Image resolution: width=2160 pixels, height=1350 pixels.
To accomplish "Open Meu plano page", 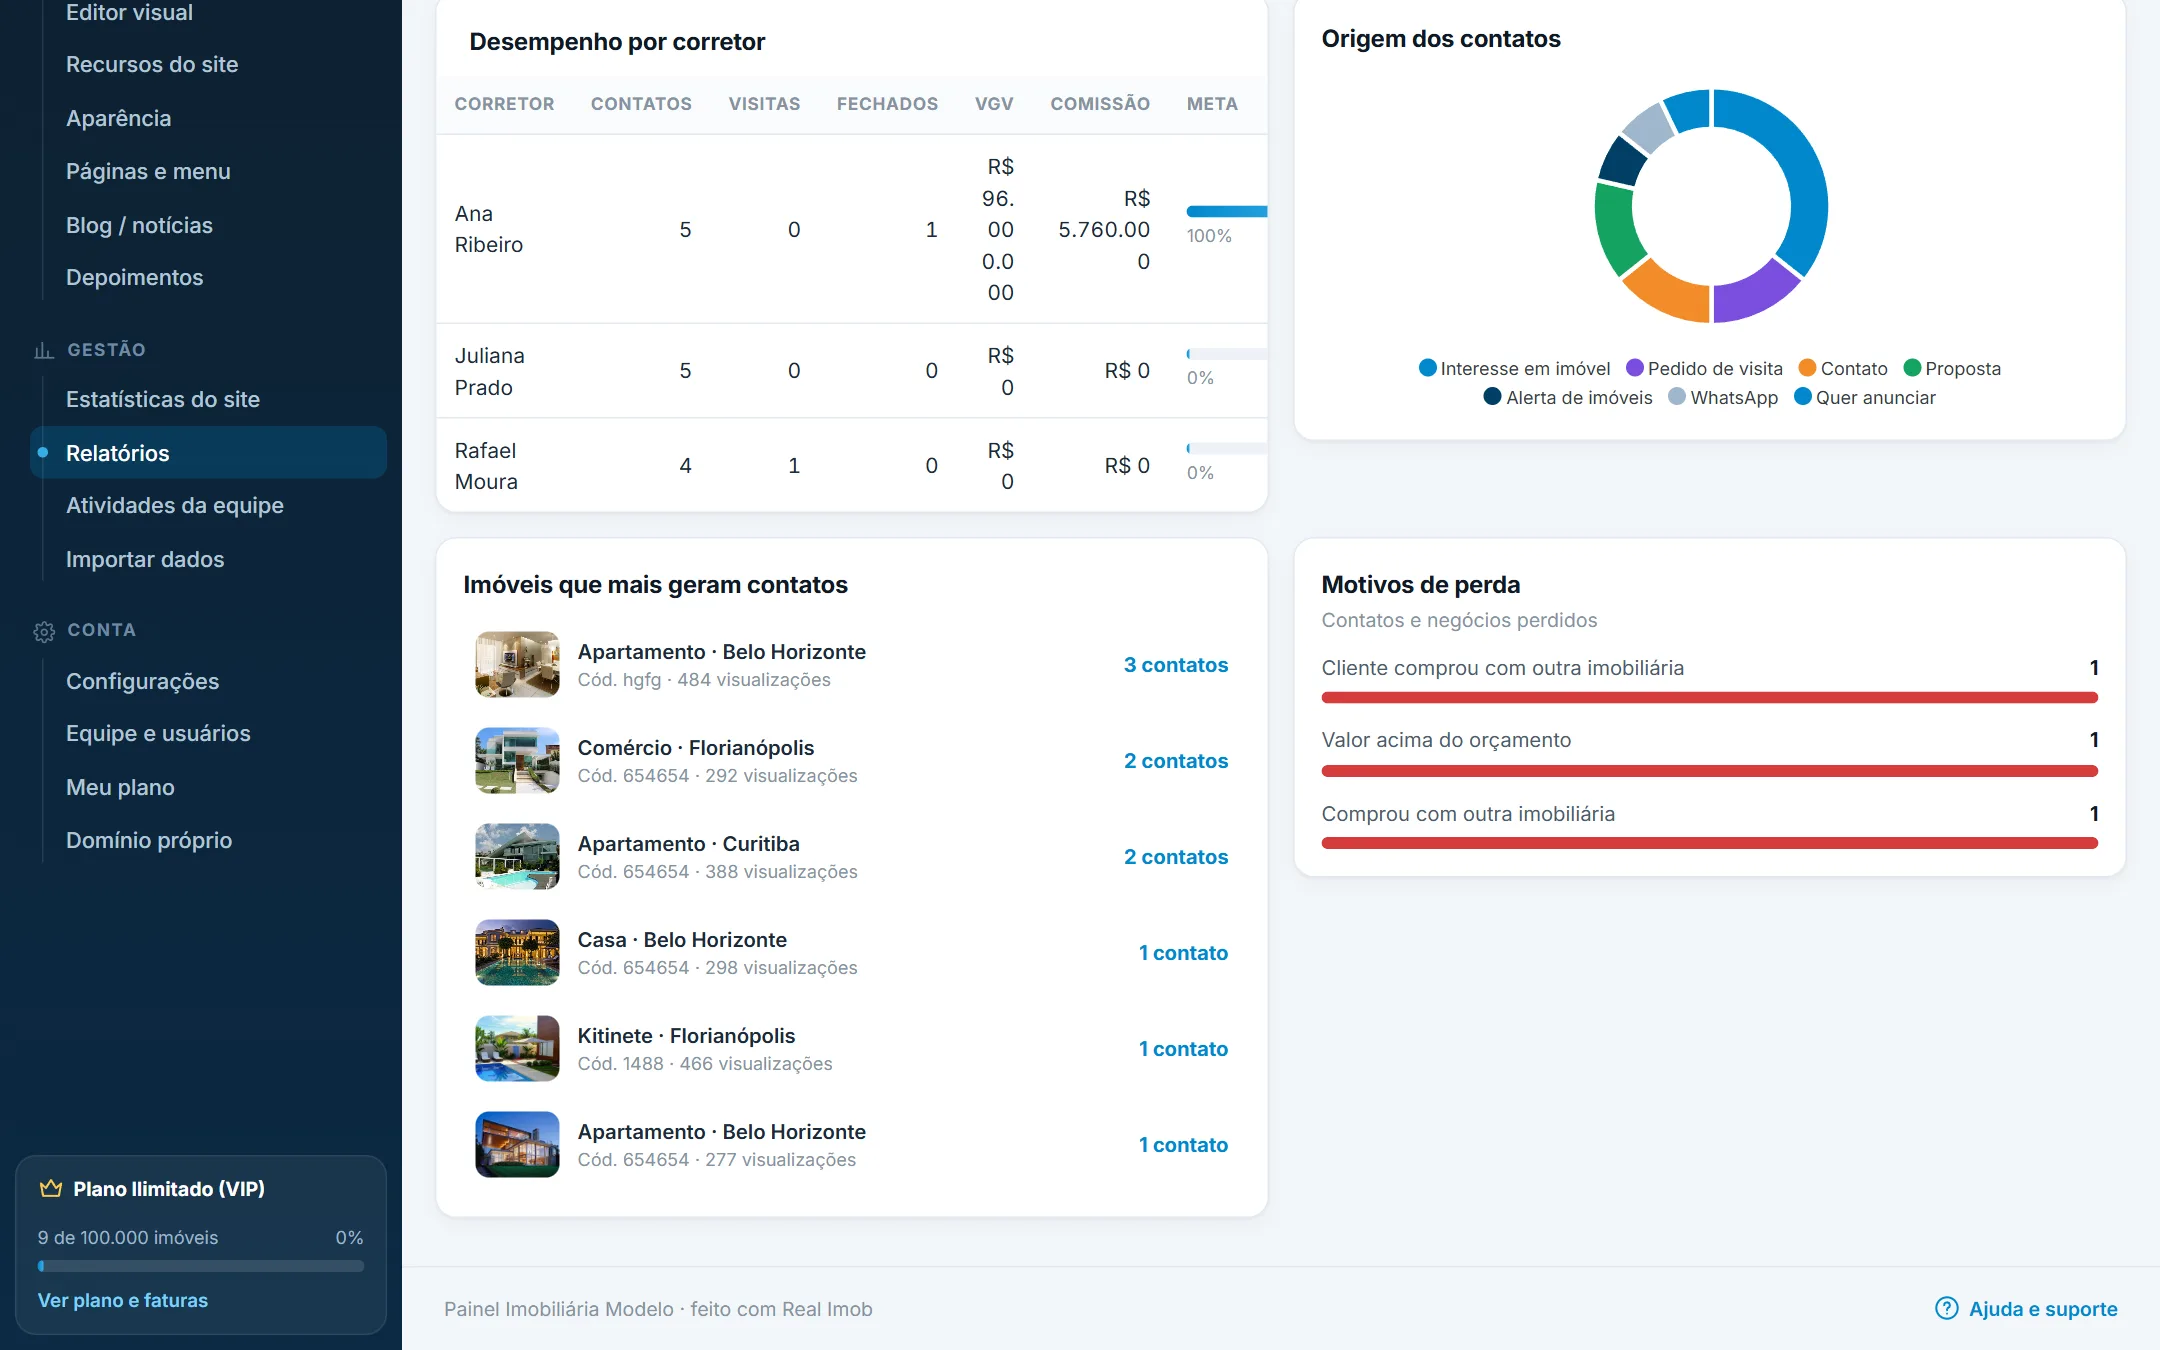I will click(x=120, y=787).
